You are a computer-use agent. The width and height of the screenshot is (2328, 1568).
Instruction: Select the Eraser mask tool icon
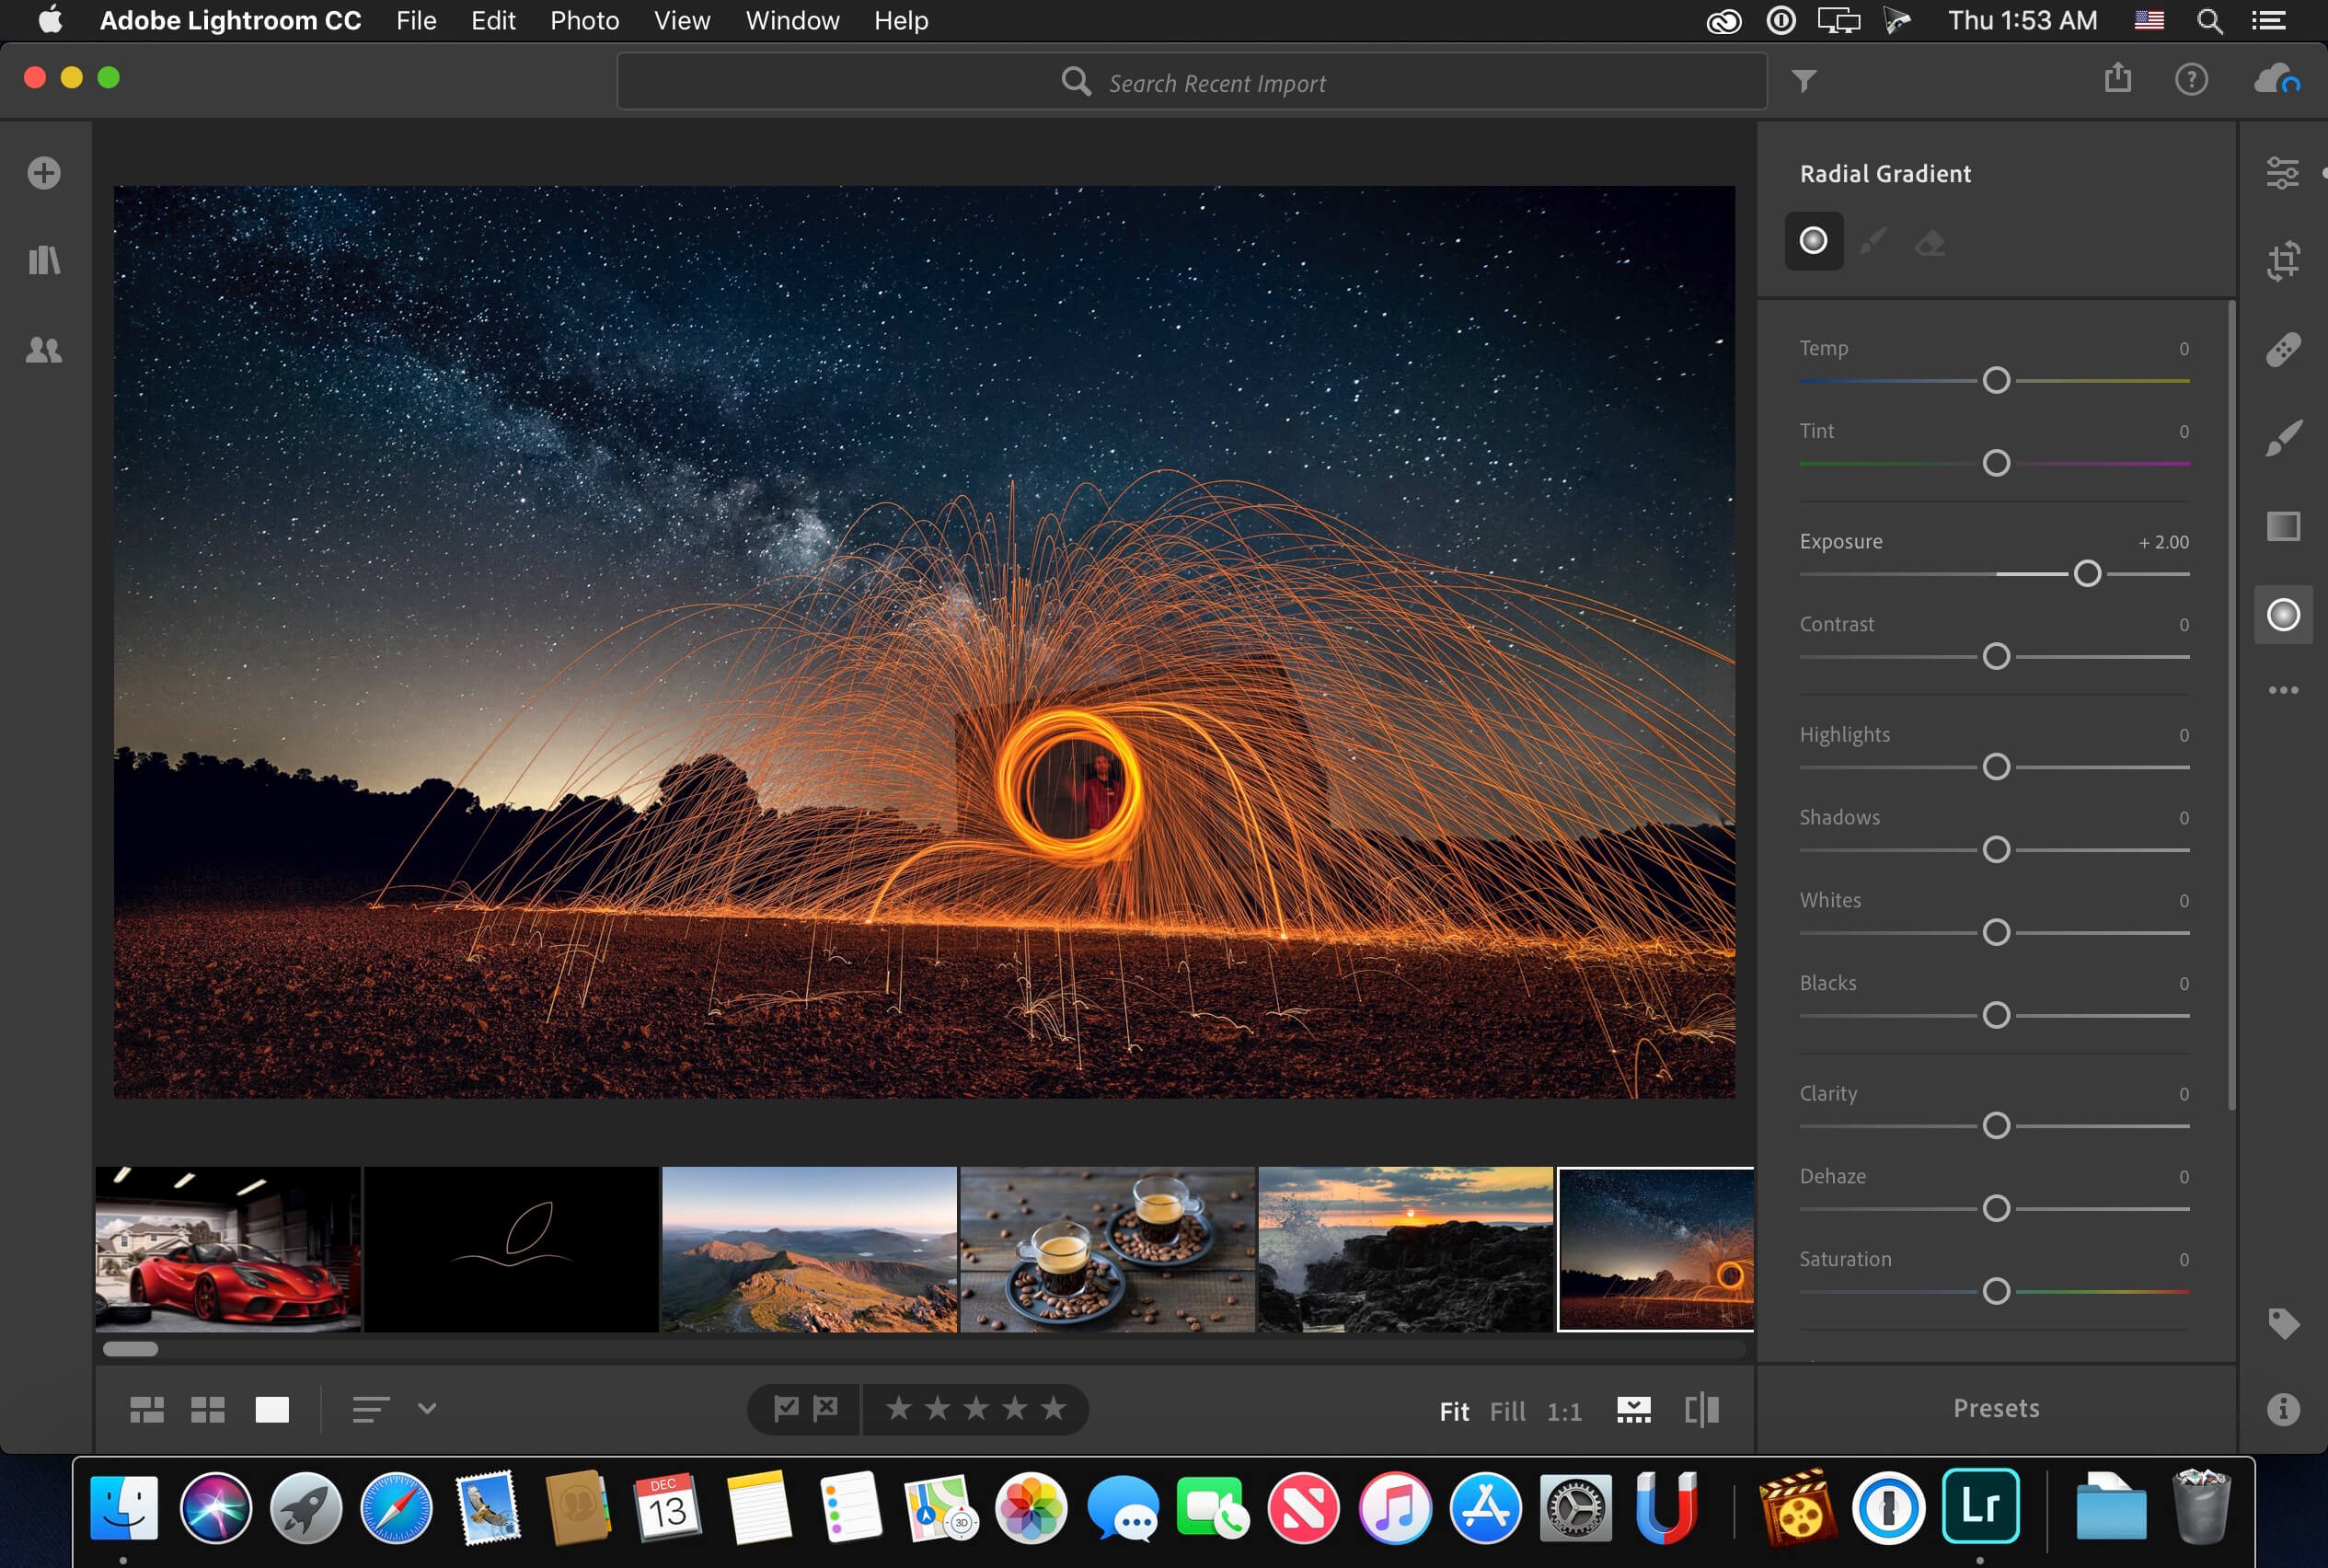tap(1926, 241)
